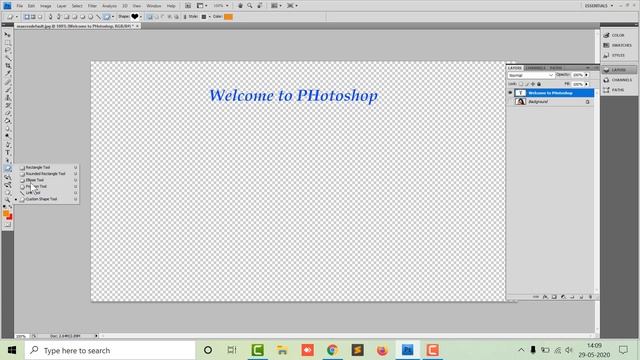Enable Fill pixels mode in options bar
The height and width of the screenshot is (360, 640).
(x=40, y=17)
